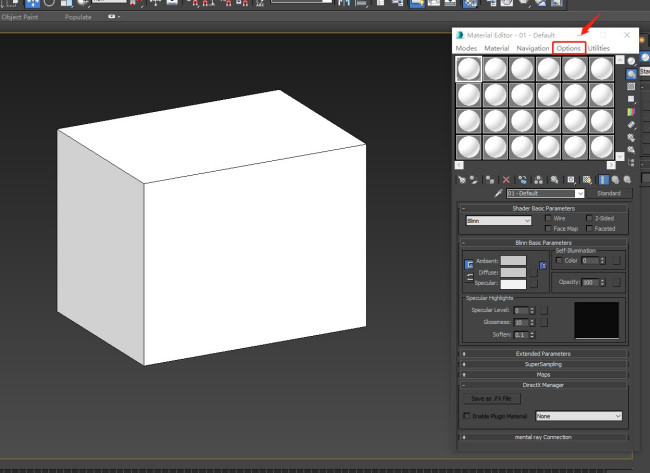The width and height of the screenshot is (650, 473).
Task: Check the Self-Illumination Color checkbox
Action: (x=559, y=260)
